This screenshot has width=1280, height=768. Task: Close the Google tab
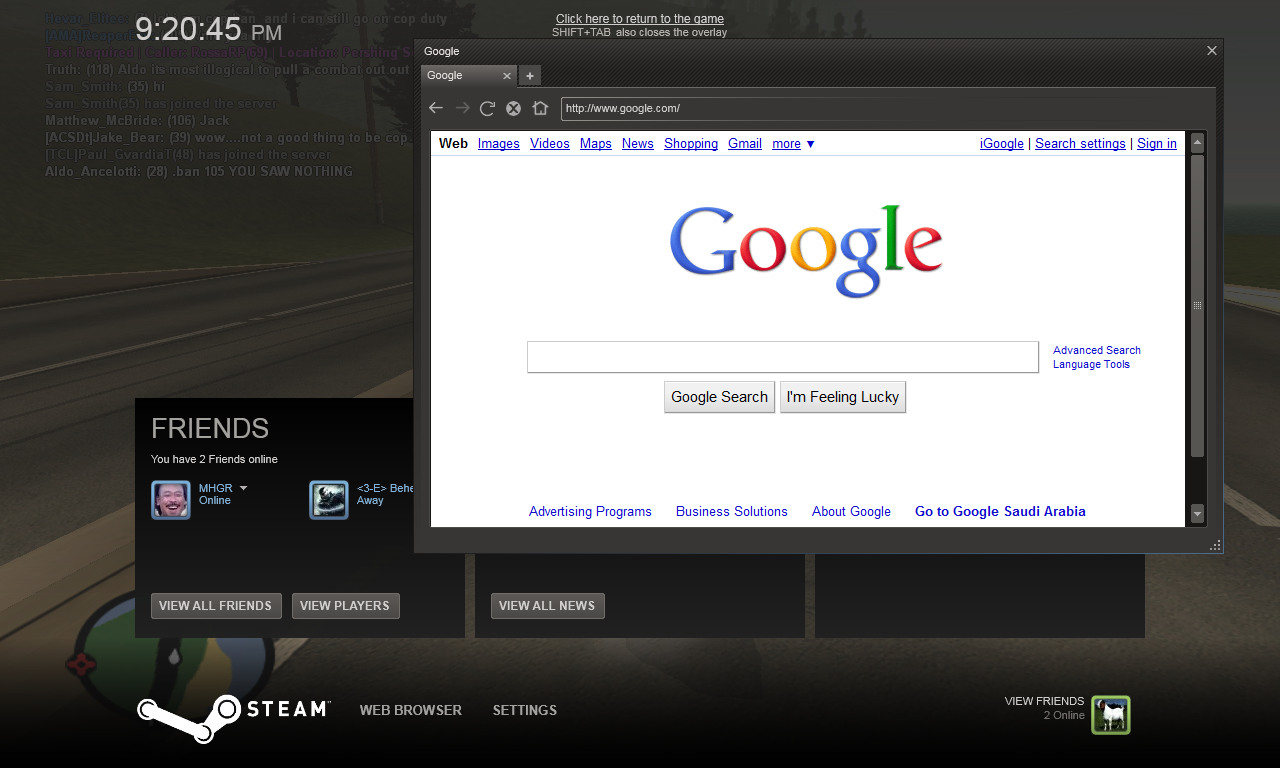click(506, 75)
